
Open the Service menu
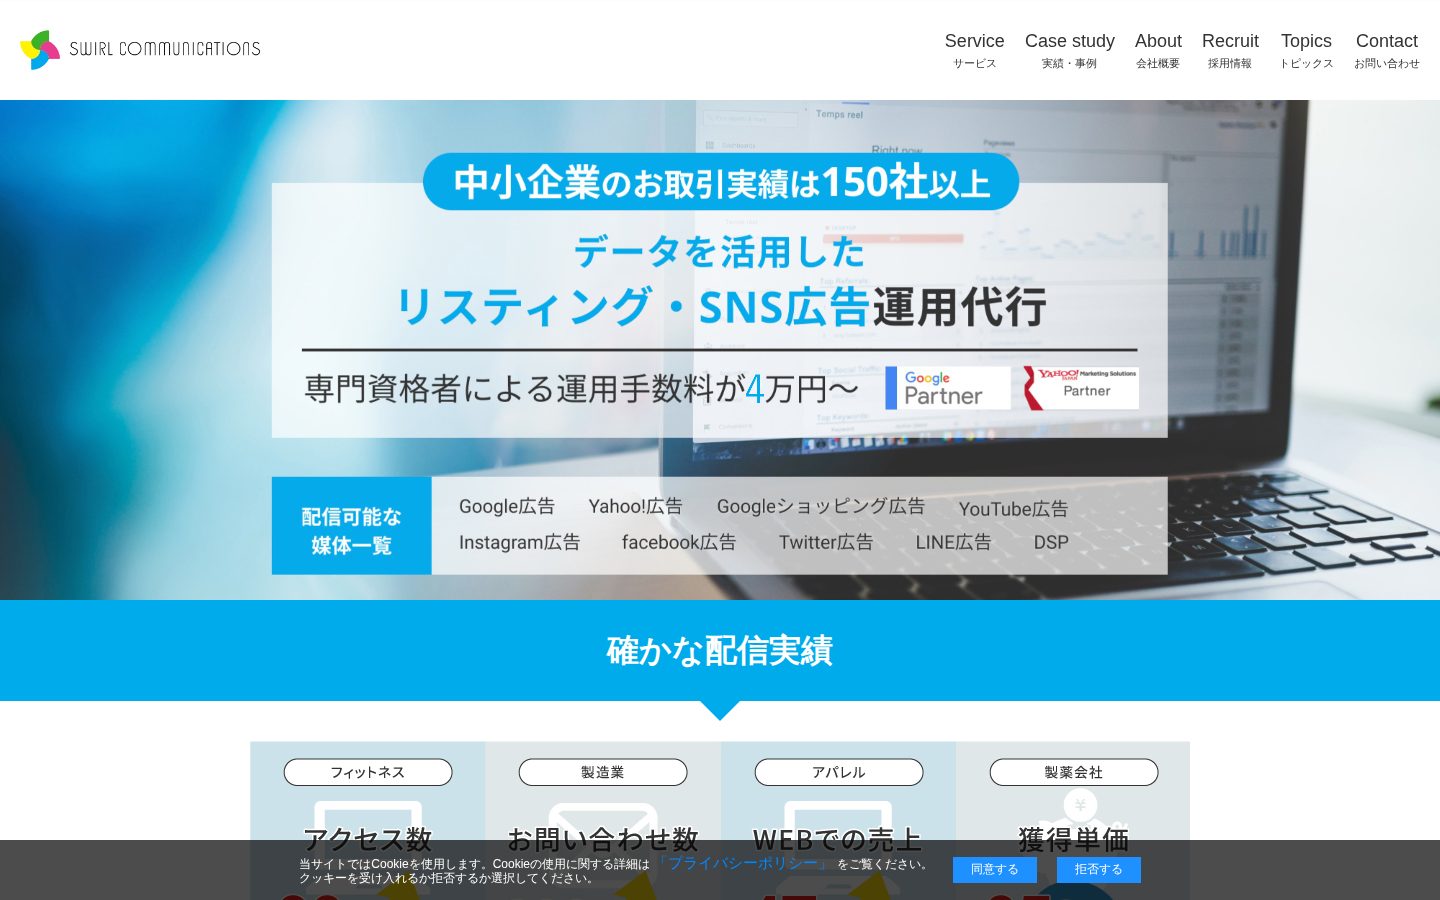tap(974, 50)
